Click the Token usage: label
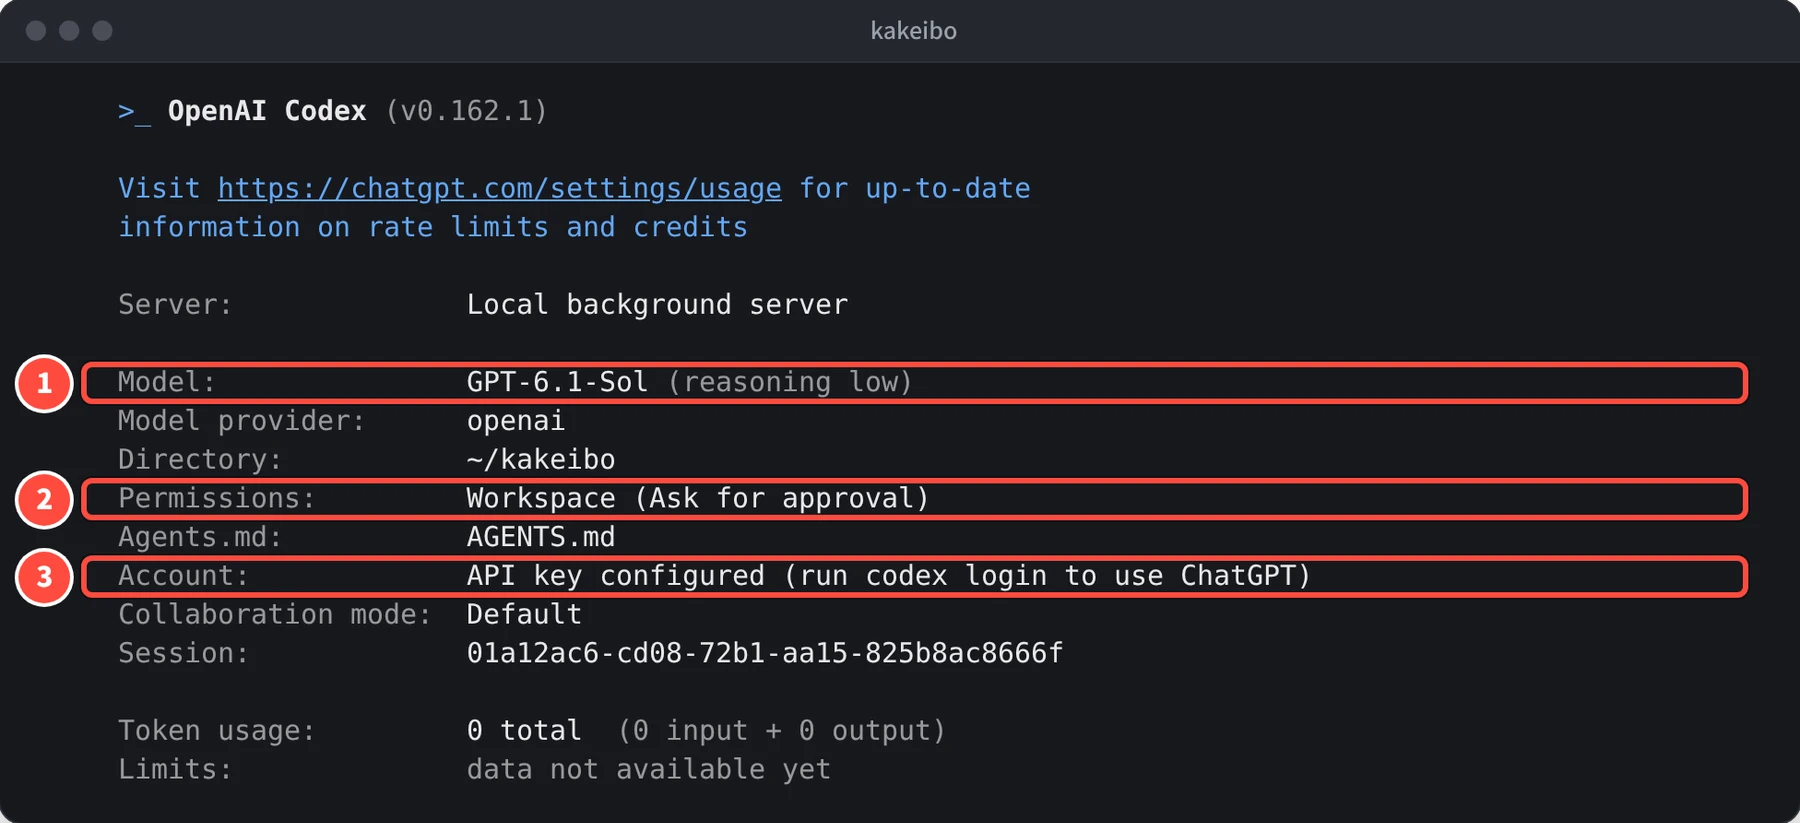Screen dimensions: 1800x823 click(x=217, y=731)
